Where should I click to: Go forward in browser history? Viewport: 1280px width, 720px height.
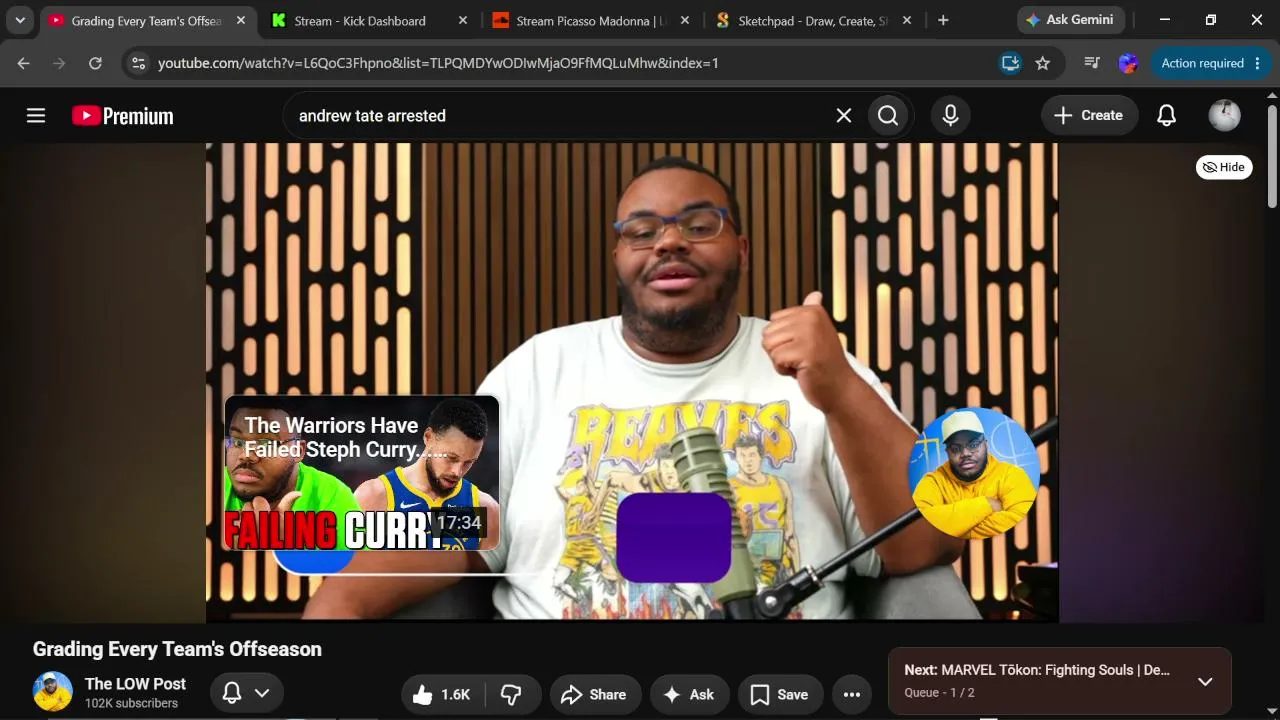point(59,63)
